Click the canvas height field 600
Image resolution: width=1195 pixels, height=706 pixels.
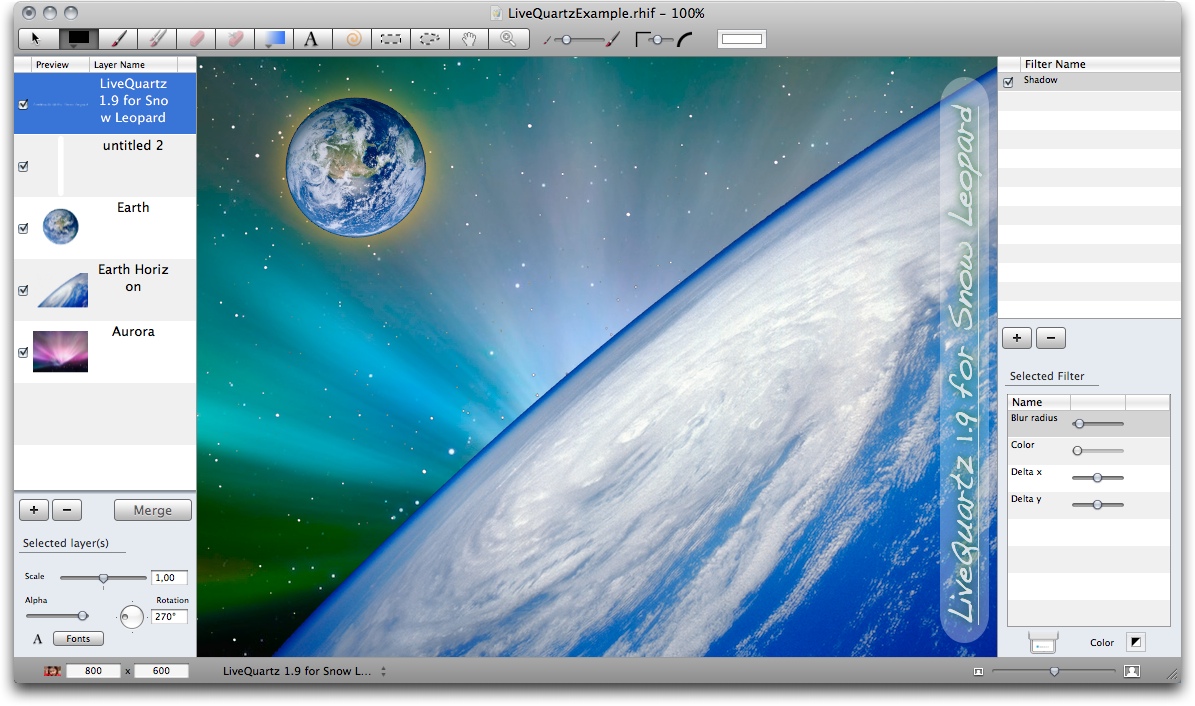point(162,671)
